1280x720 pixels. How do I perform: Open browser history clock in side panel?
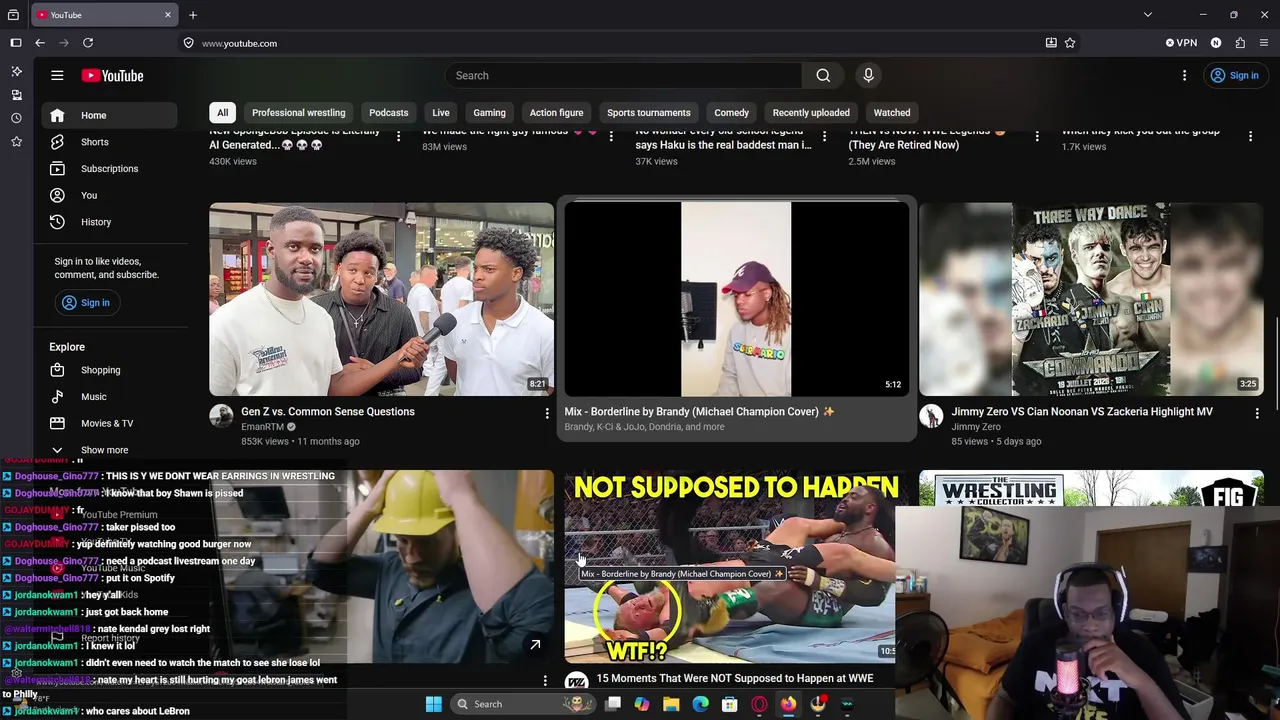(x=16, y=118)
